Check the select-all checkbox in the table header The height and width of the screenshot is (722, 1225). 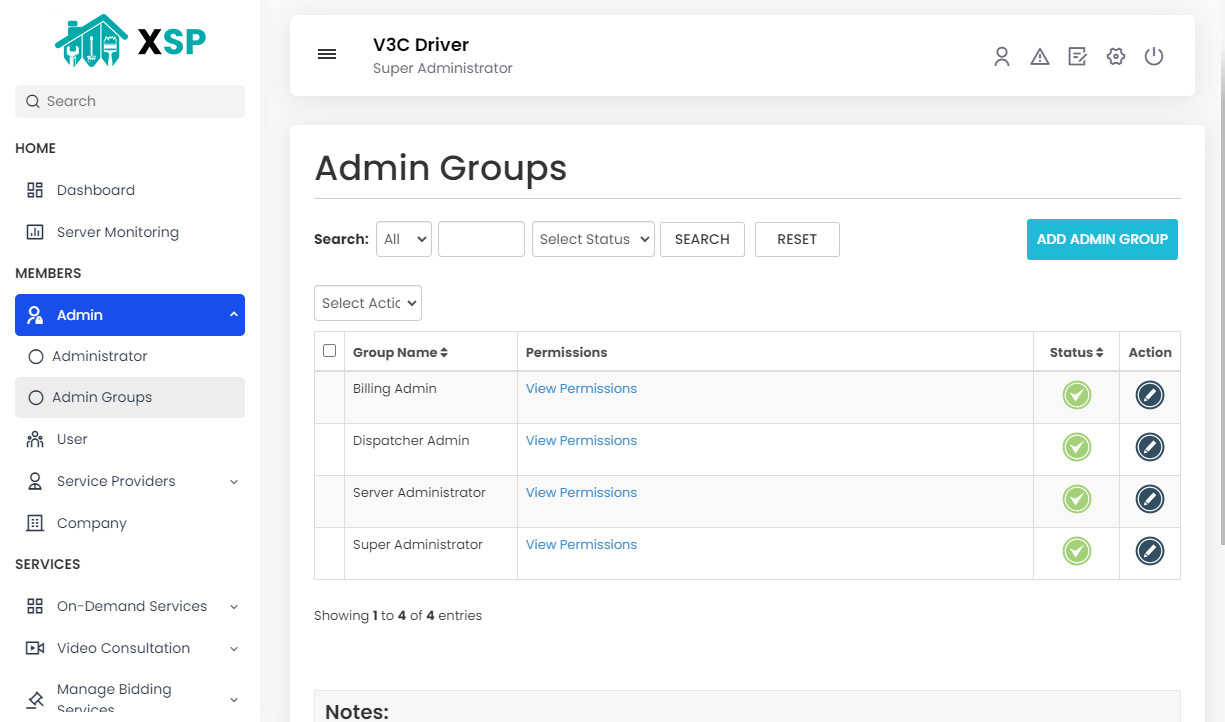(x=329, y=350)
